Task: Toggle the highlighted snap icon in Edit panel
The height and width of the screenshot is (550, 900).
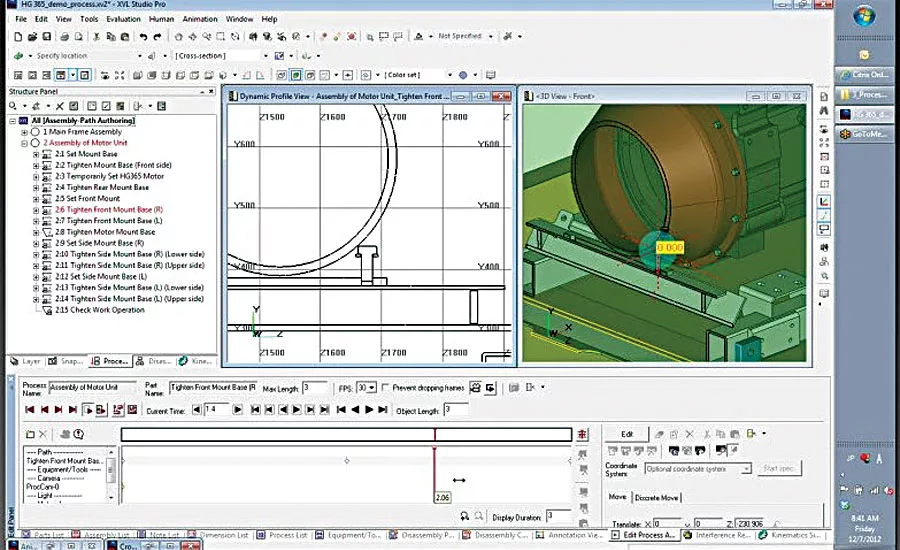Action: pyautogui.click(x=733, y=450)
